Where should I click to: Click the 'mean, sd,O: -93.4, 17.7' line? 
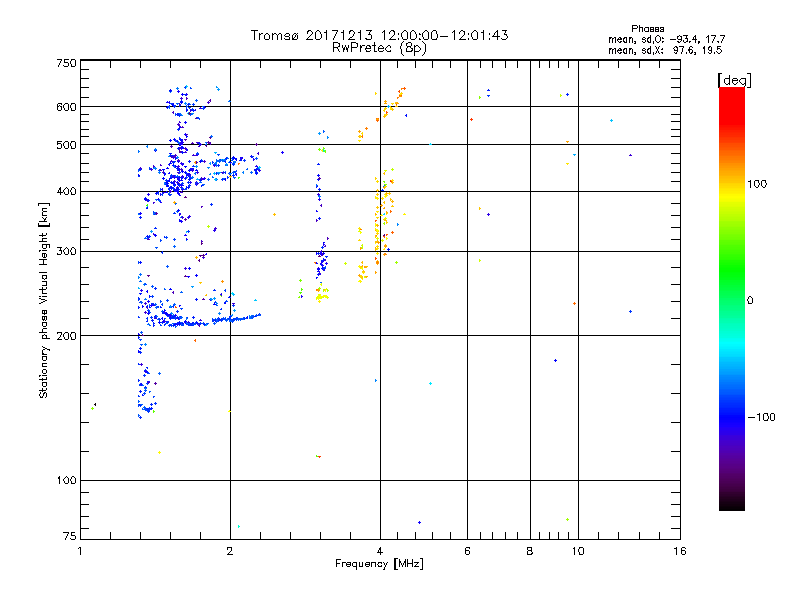(666, 39)
